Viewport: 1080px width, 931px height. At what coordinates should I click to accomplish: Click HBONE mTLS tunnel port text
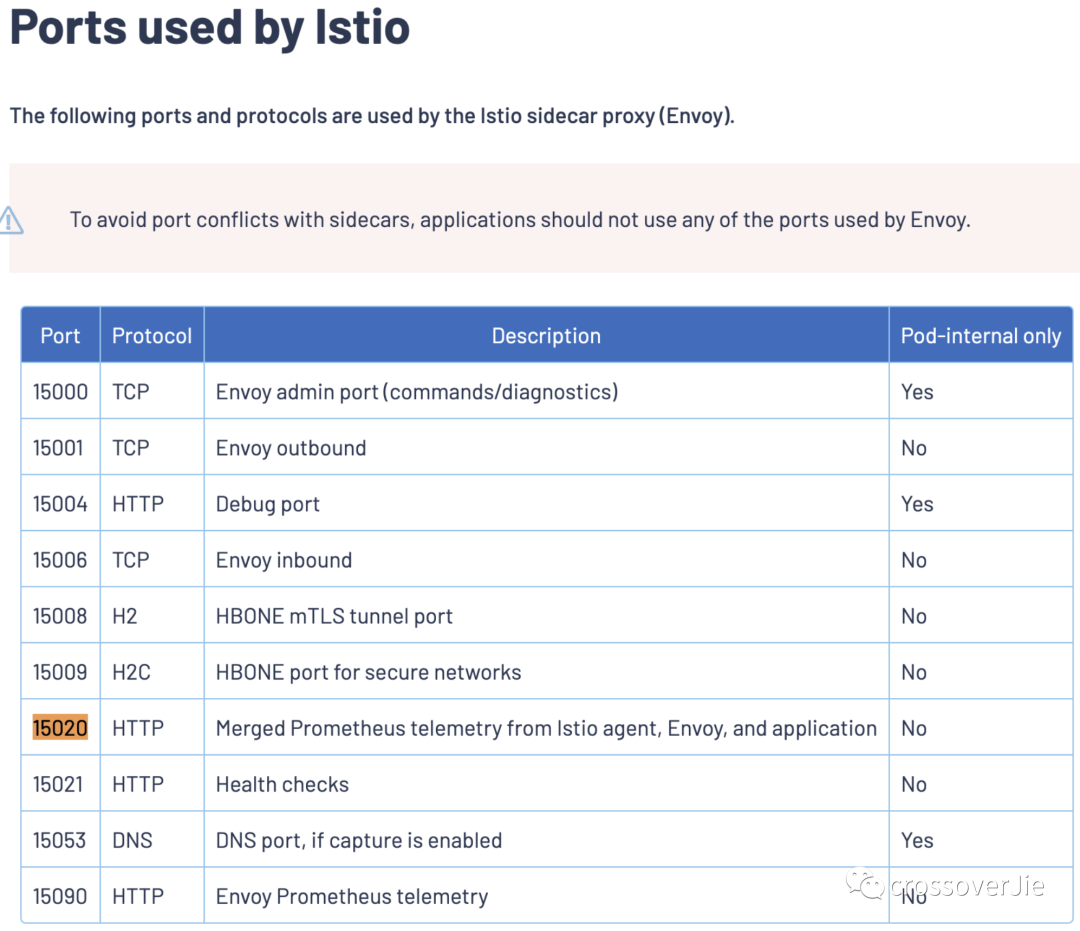(x=334, y=616)
